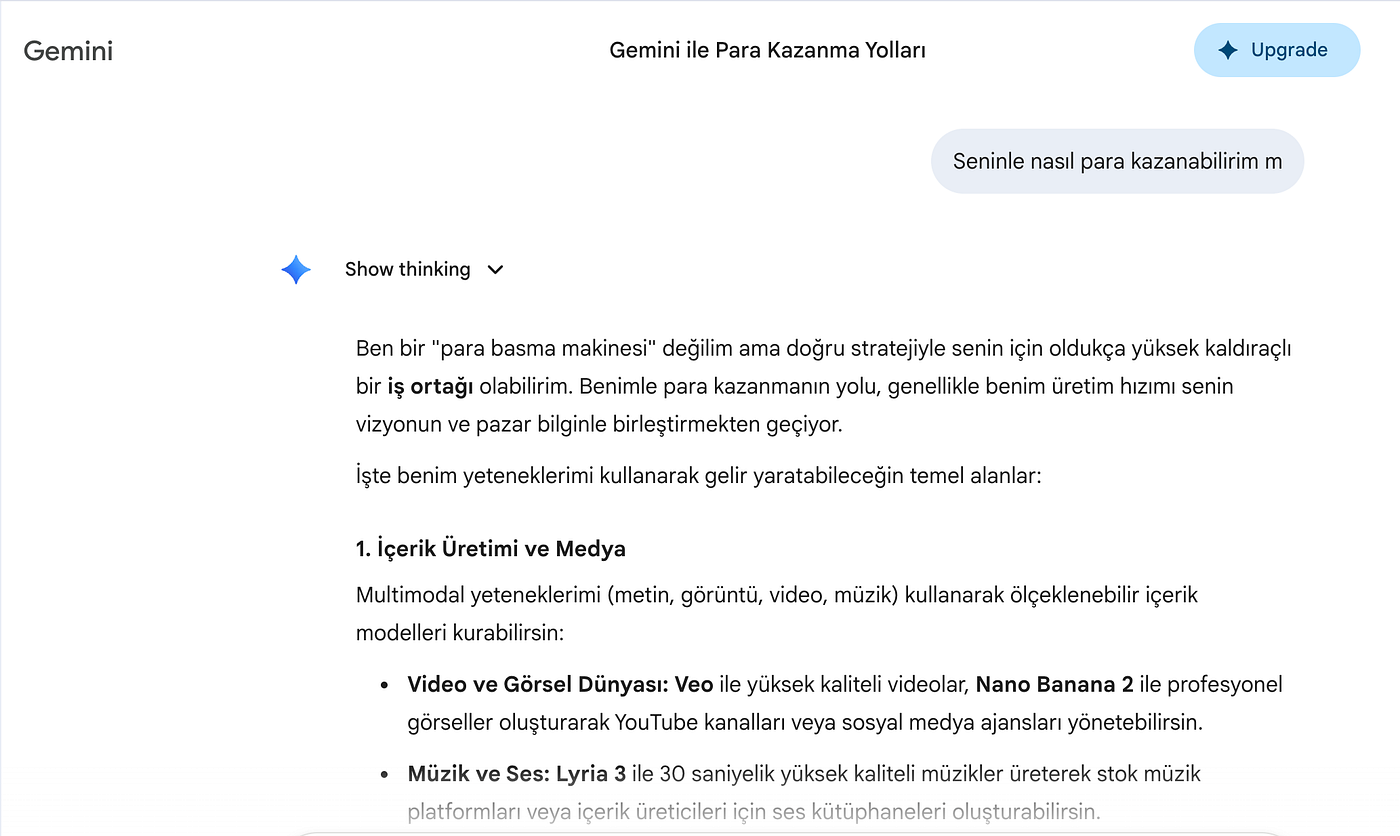Click the Upgrade button
This screenshot has height=836, width=1400.
tap(1277, 50)
